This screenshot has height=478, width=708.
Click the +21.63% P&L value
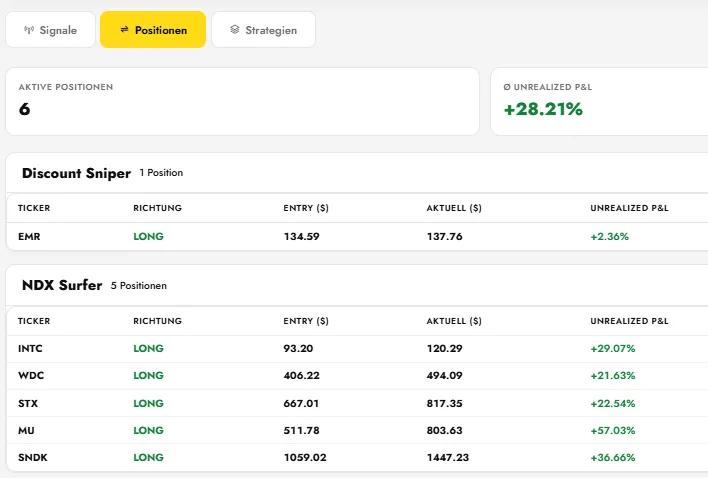pyautogui.click(x=613, y=376)
